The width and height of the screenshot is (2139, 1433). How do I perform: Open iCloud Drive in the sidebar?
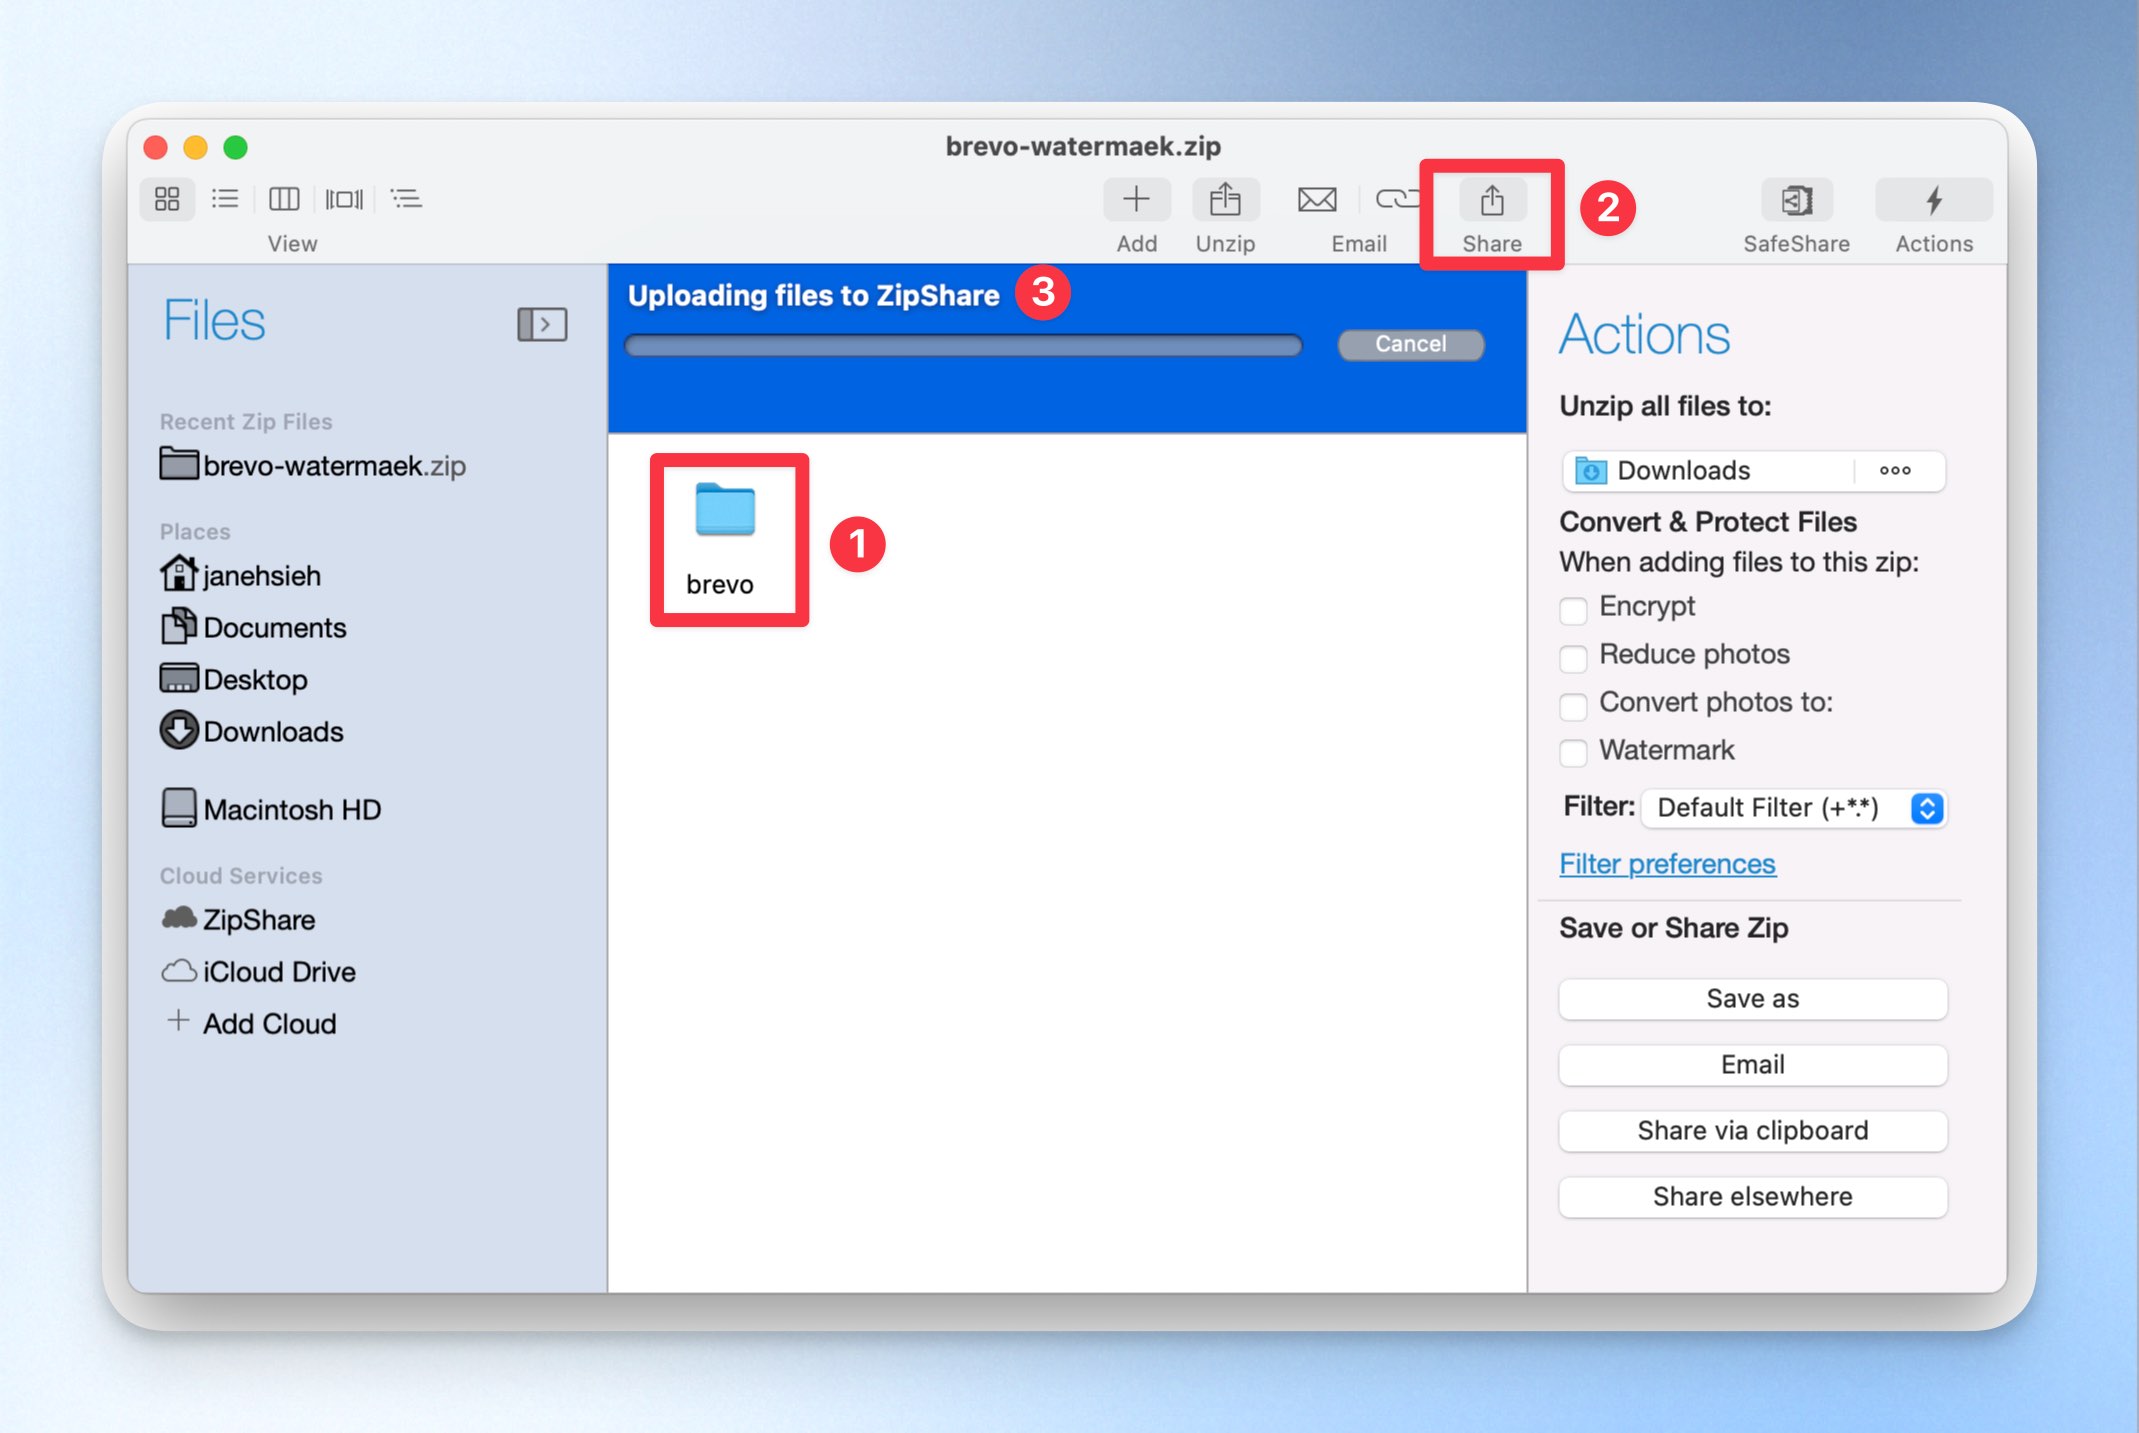[258, 971]
